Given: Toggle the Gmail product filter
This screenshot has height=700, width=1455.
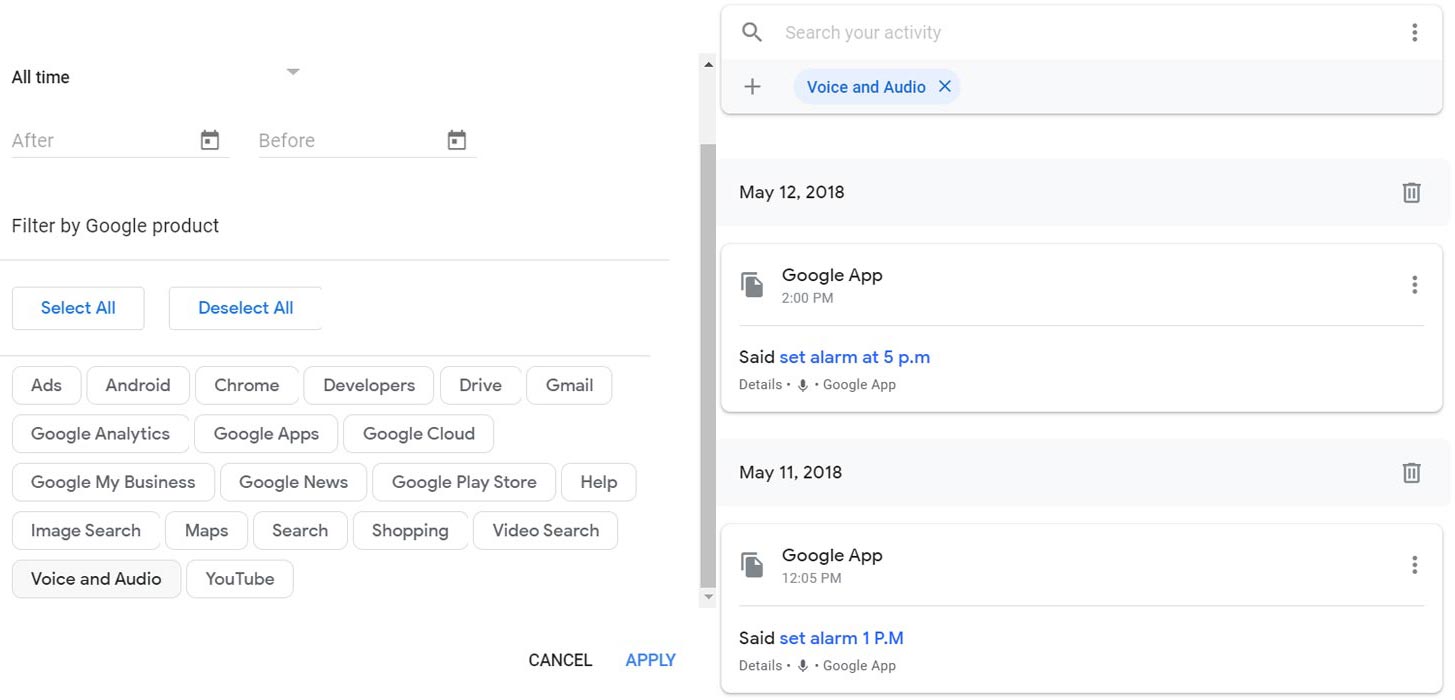Looking at the screenshot, I should click(569, 385).
